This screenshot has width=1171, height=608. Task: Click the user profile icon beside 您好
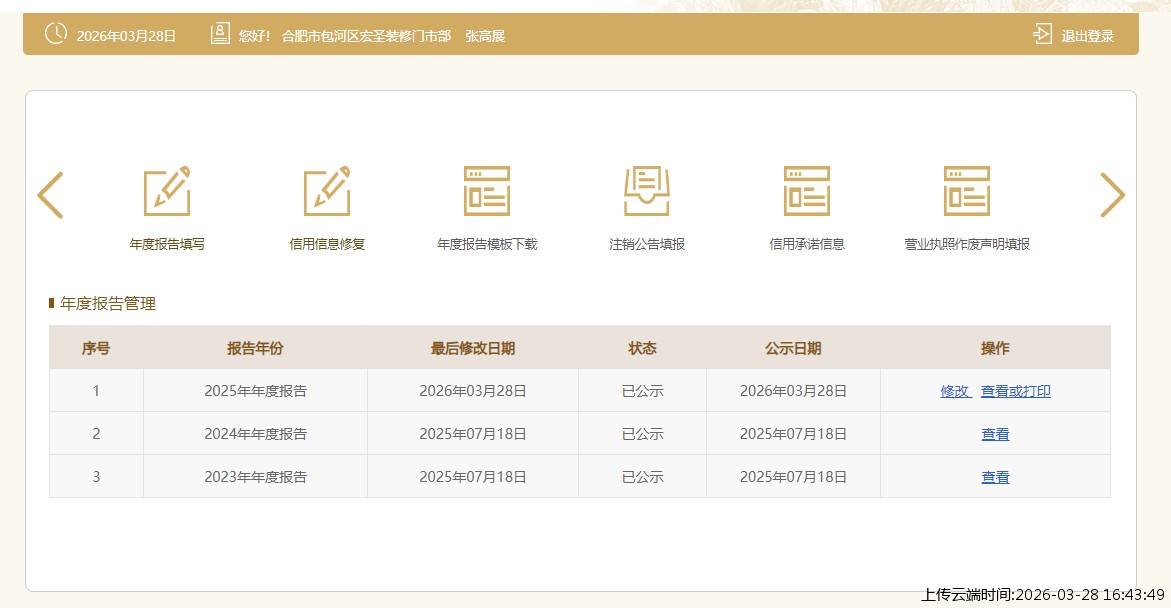click(220, 34)
